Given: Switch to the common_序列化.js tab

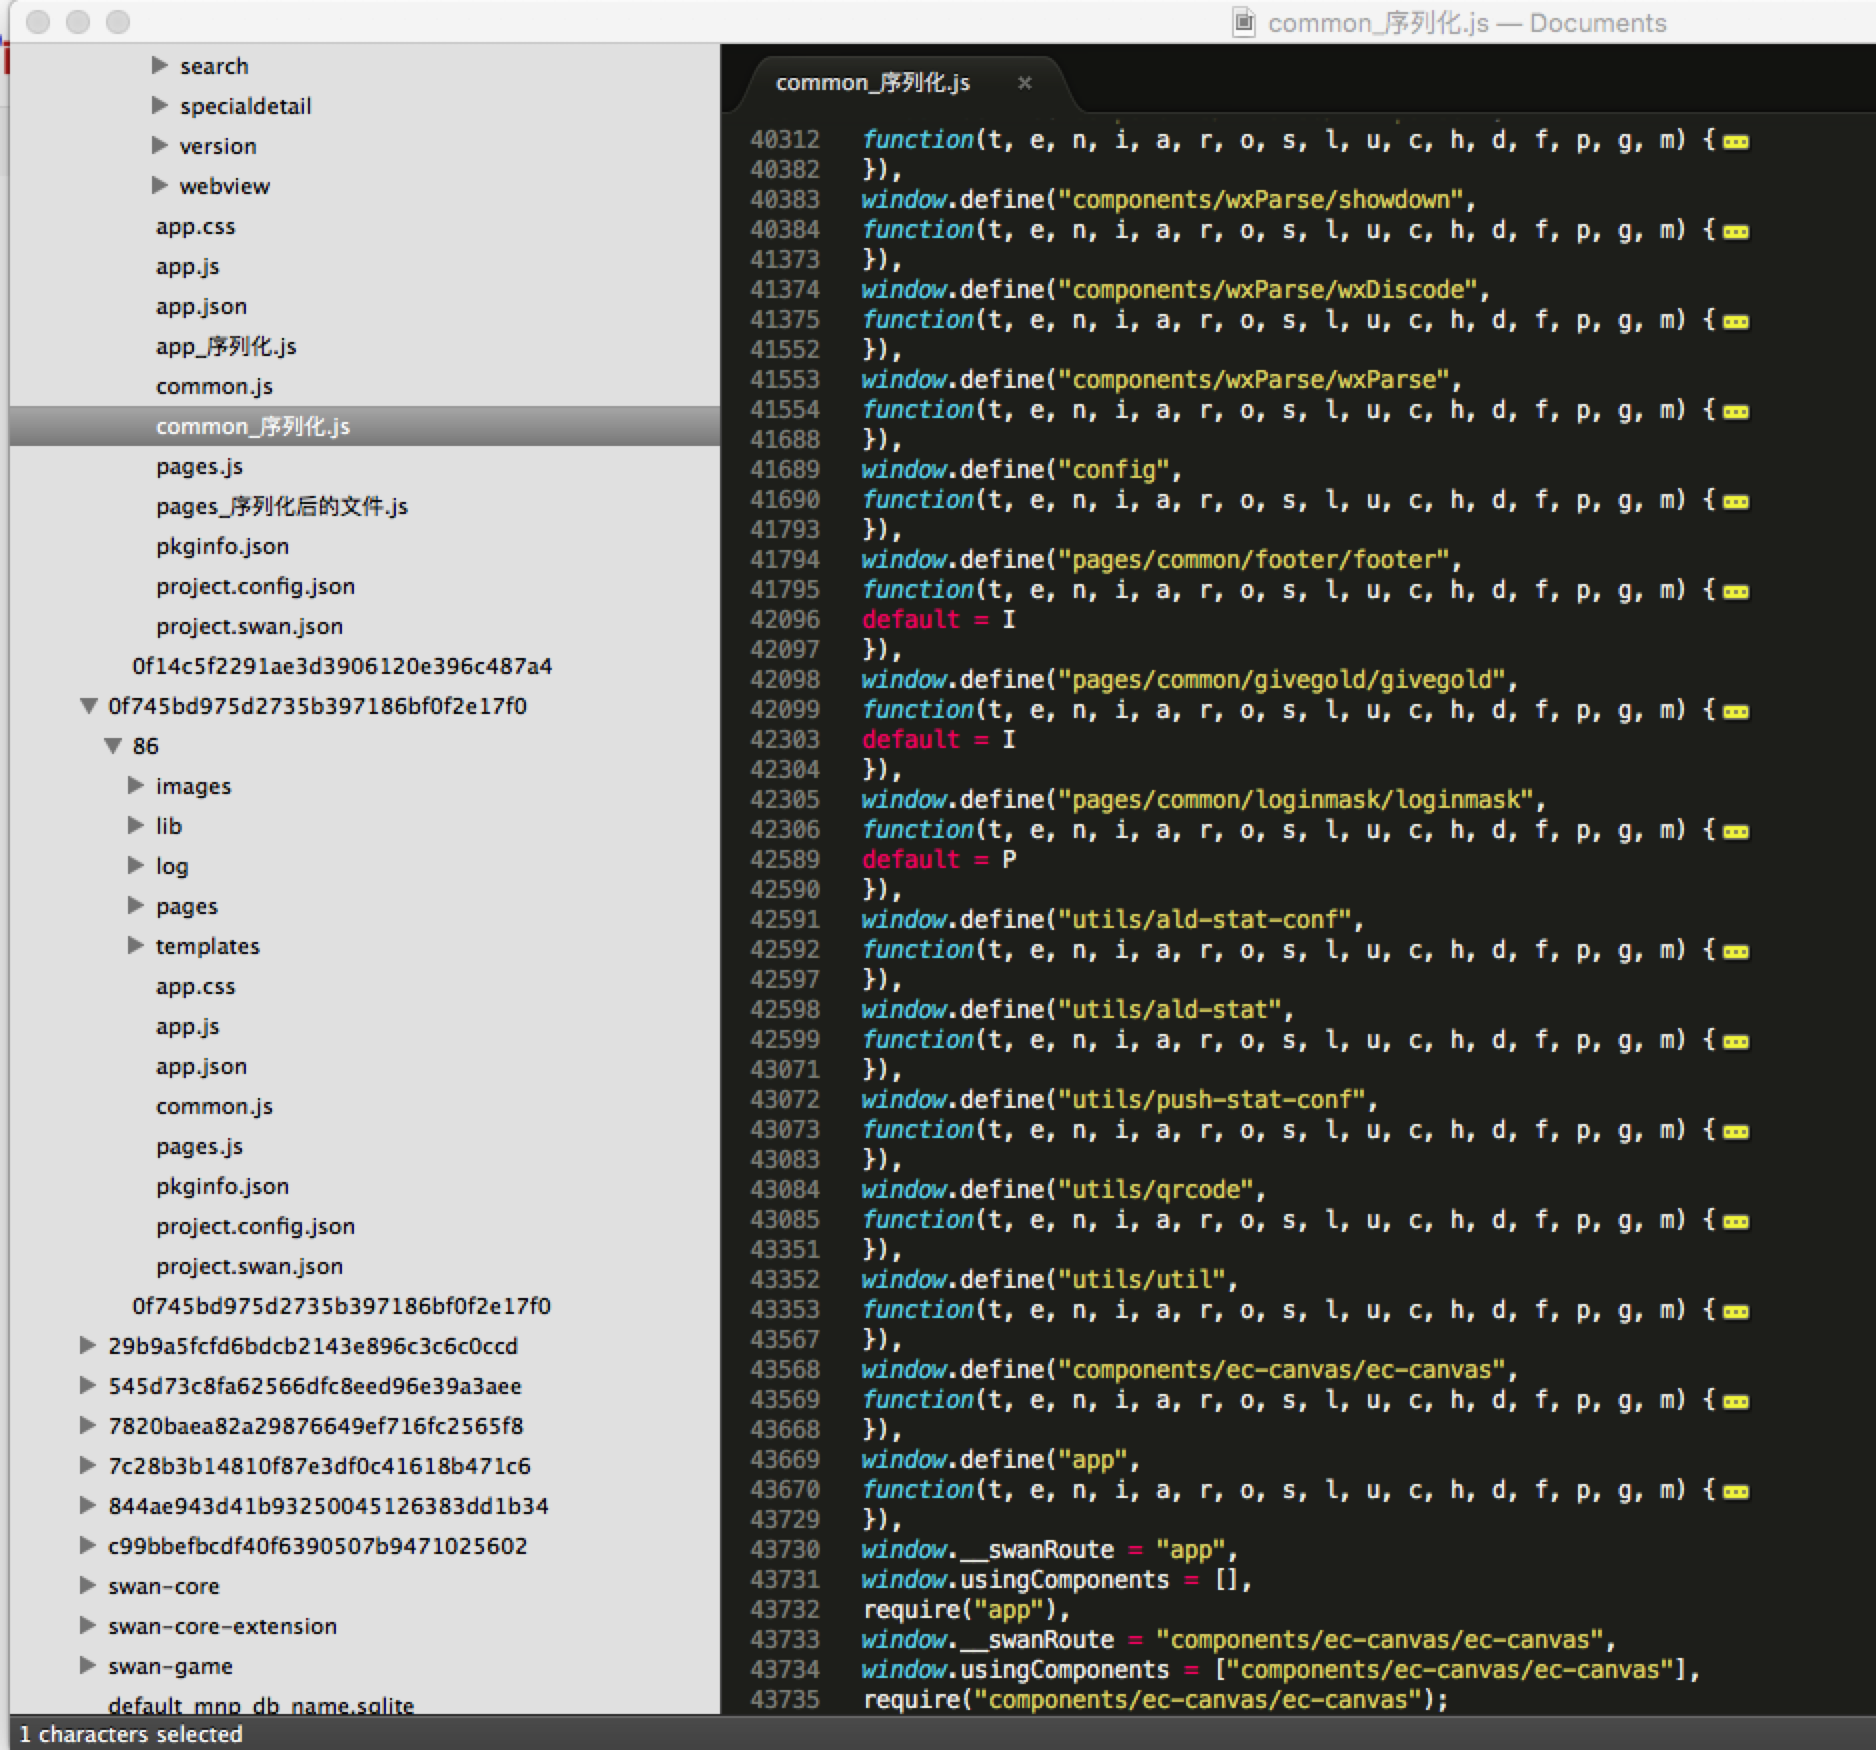Looking at the screenshot, I should tap(873, 83).
